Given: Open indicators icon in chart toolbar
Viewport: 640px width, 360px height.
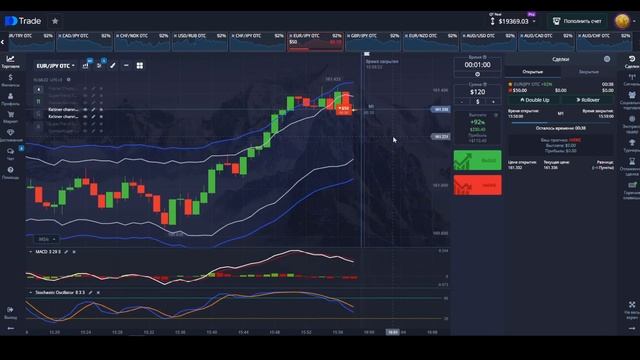Looking at the screenshot, I should [x=99, y=65].
